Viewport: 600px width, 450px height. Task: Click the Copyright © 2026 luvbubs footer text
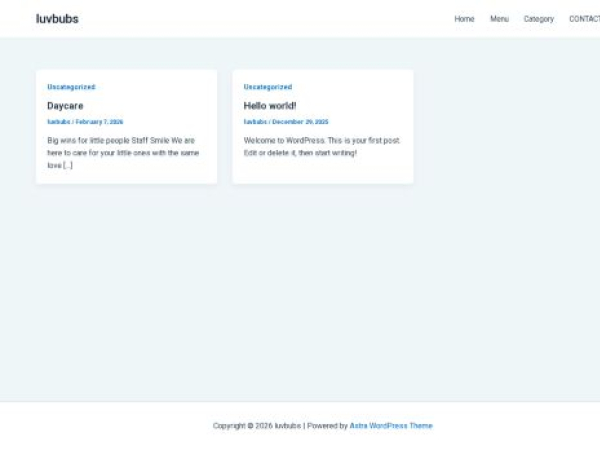tap(257, 425)
